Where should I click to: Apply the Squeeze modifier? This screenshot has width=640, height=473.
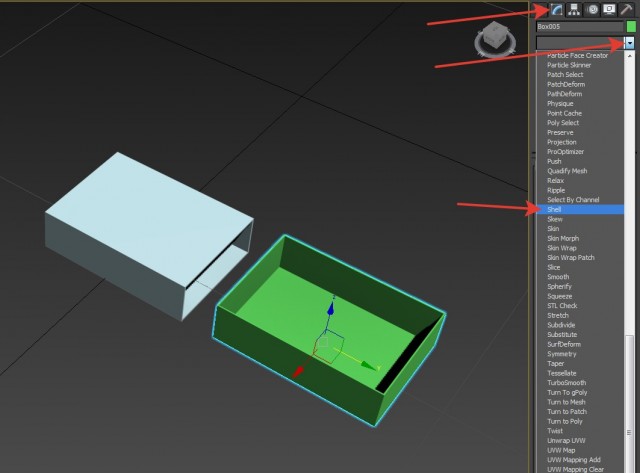(560, 297)
